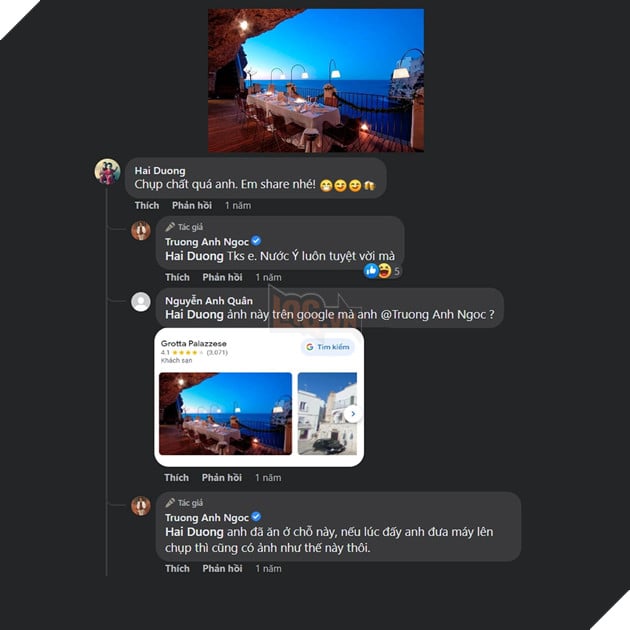Image resolution: width=630 pixels, height=630 pixels.
Task: Open Nguyễn Anh Quân's default avatar
Action: [141, 302]
